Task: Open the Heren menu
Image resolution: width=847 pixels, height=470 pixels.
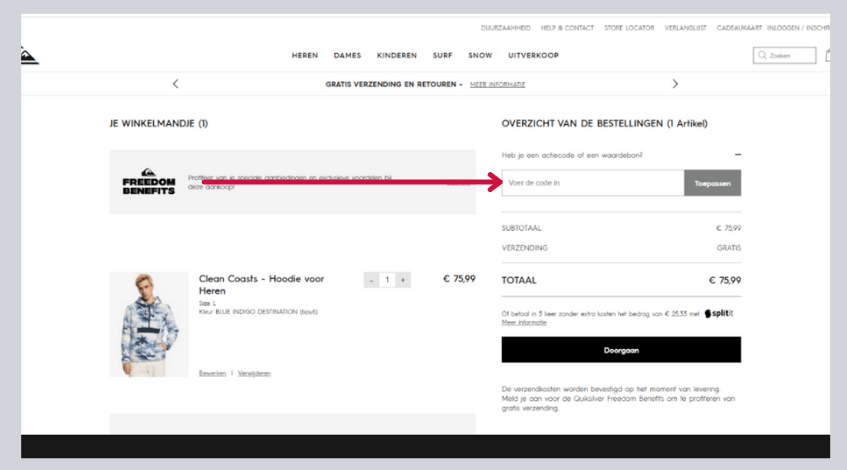Action: click(305, 56)
